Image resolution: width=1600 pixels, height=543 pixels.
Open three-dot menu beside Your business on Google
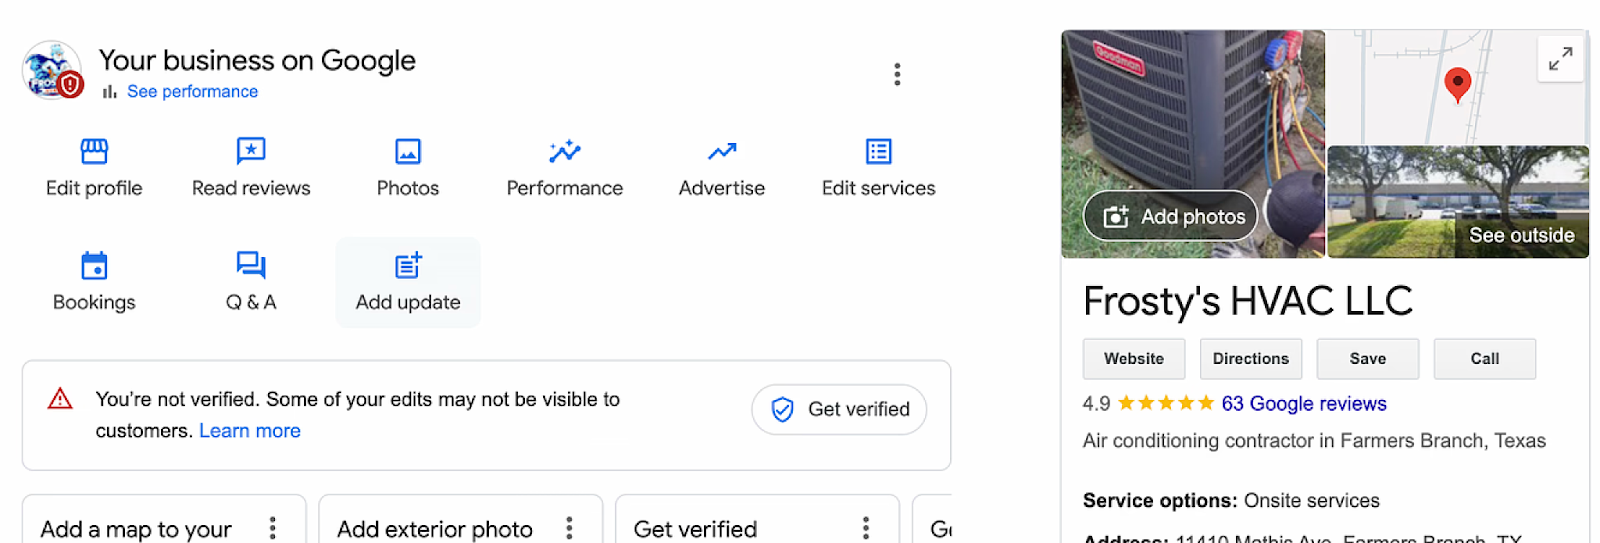(897, 74)
